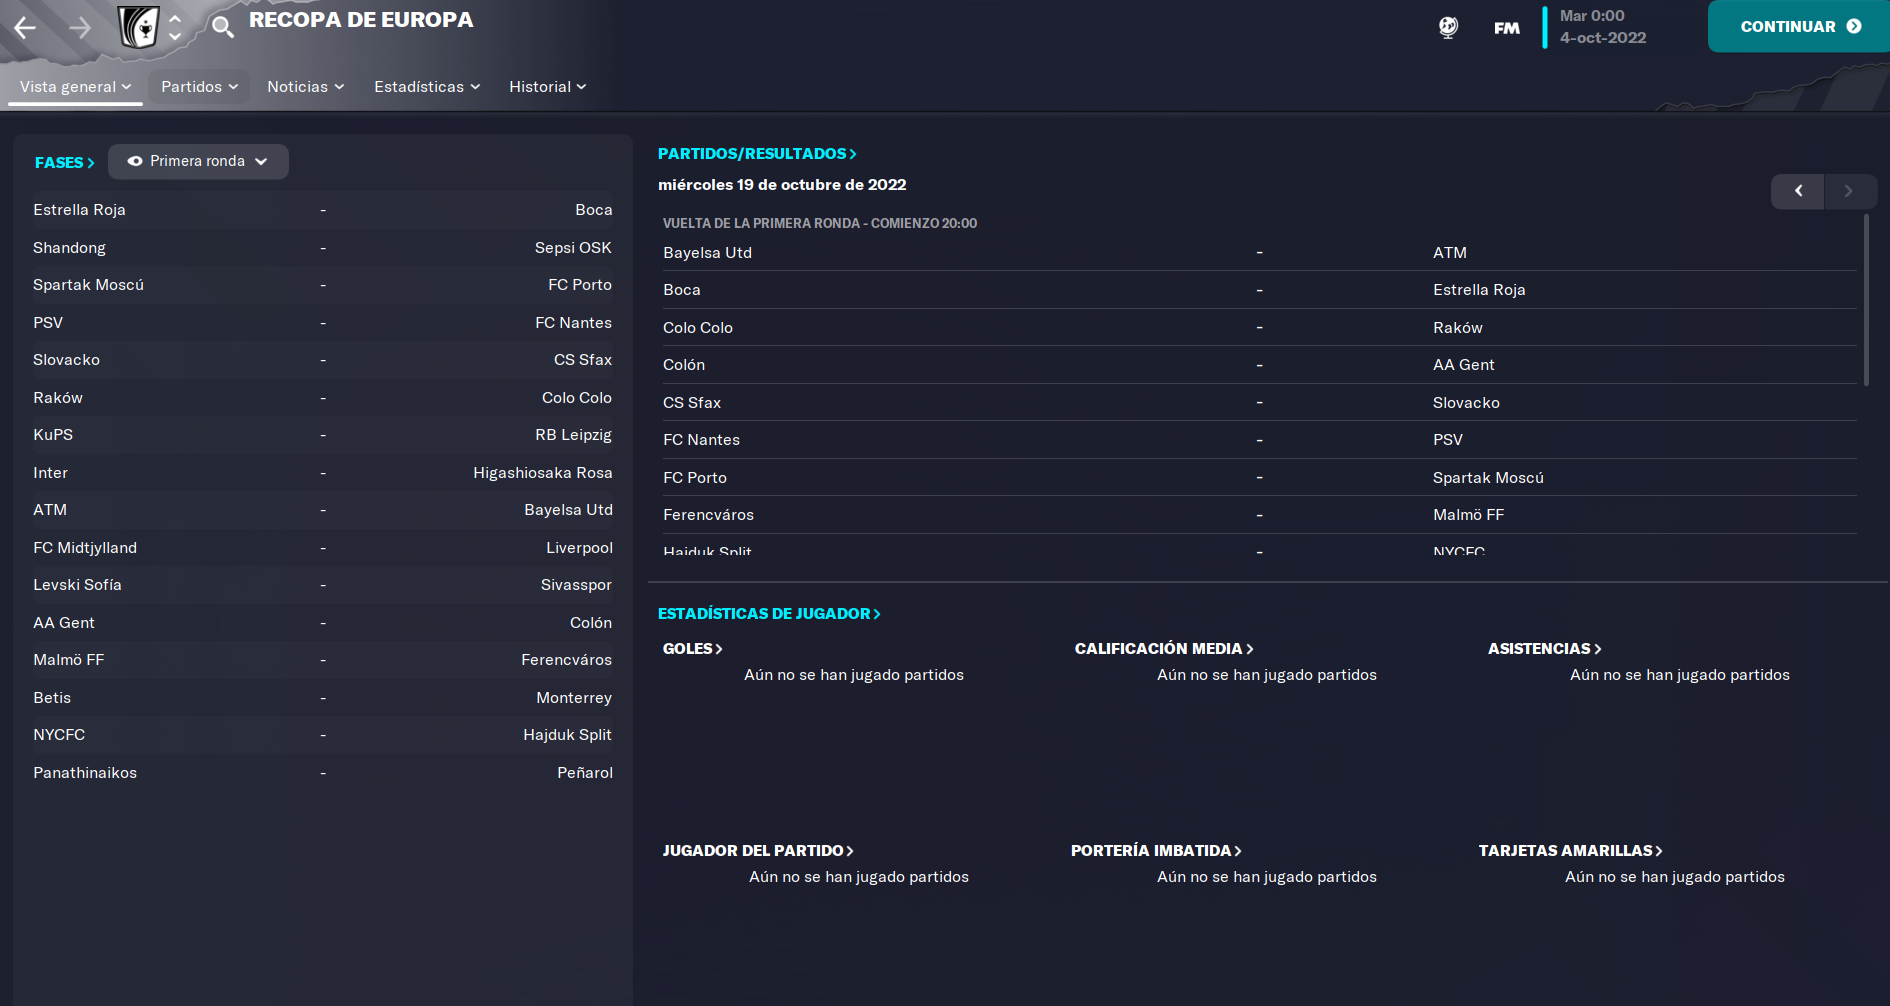Open the Goles stats link
Image resolution: width=1890 pixels, height=1006 pixels.
[692, 649]
